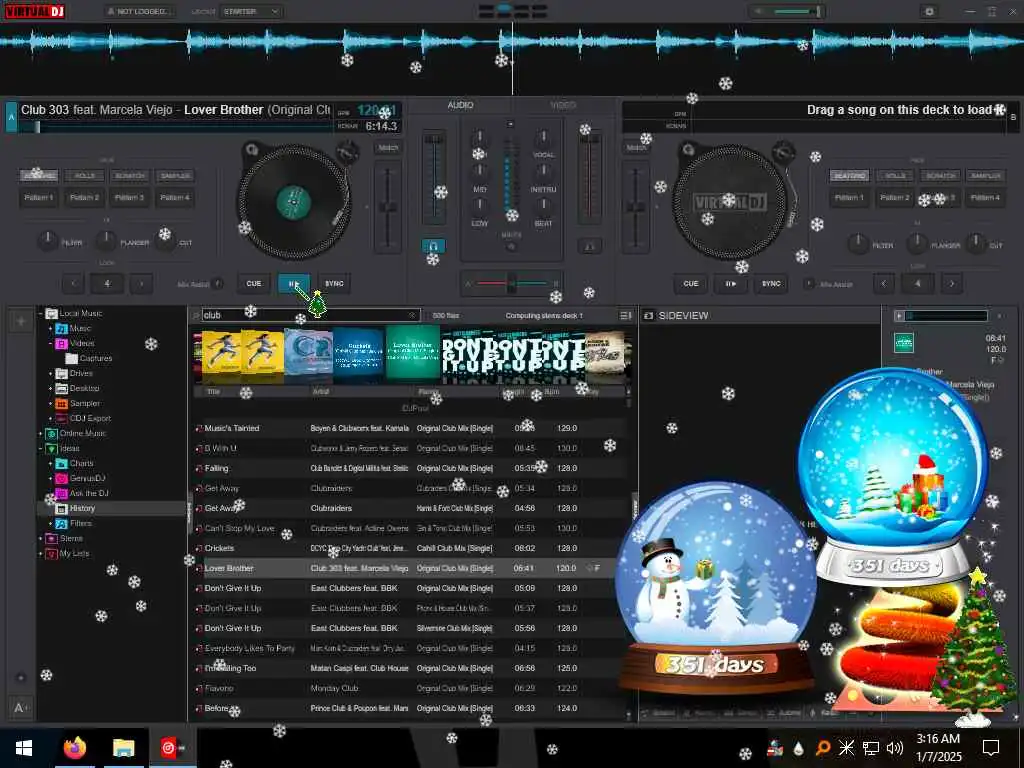The width and height of the screenshot is (1024, 768).
Task: Toggle SYNC on deck B
Action: tap(771, 284)
